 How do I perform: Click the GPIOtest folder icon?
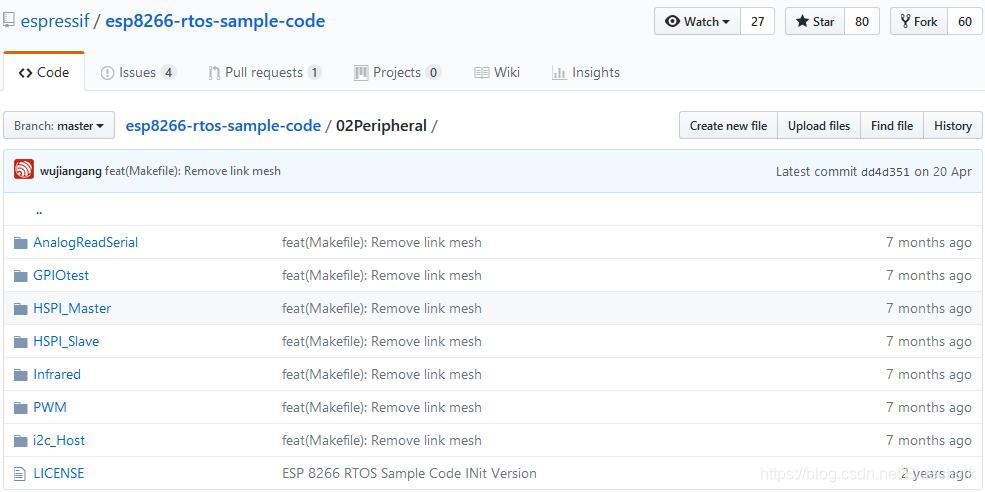(x=21, y=276)
